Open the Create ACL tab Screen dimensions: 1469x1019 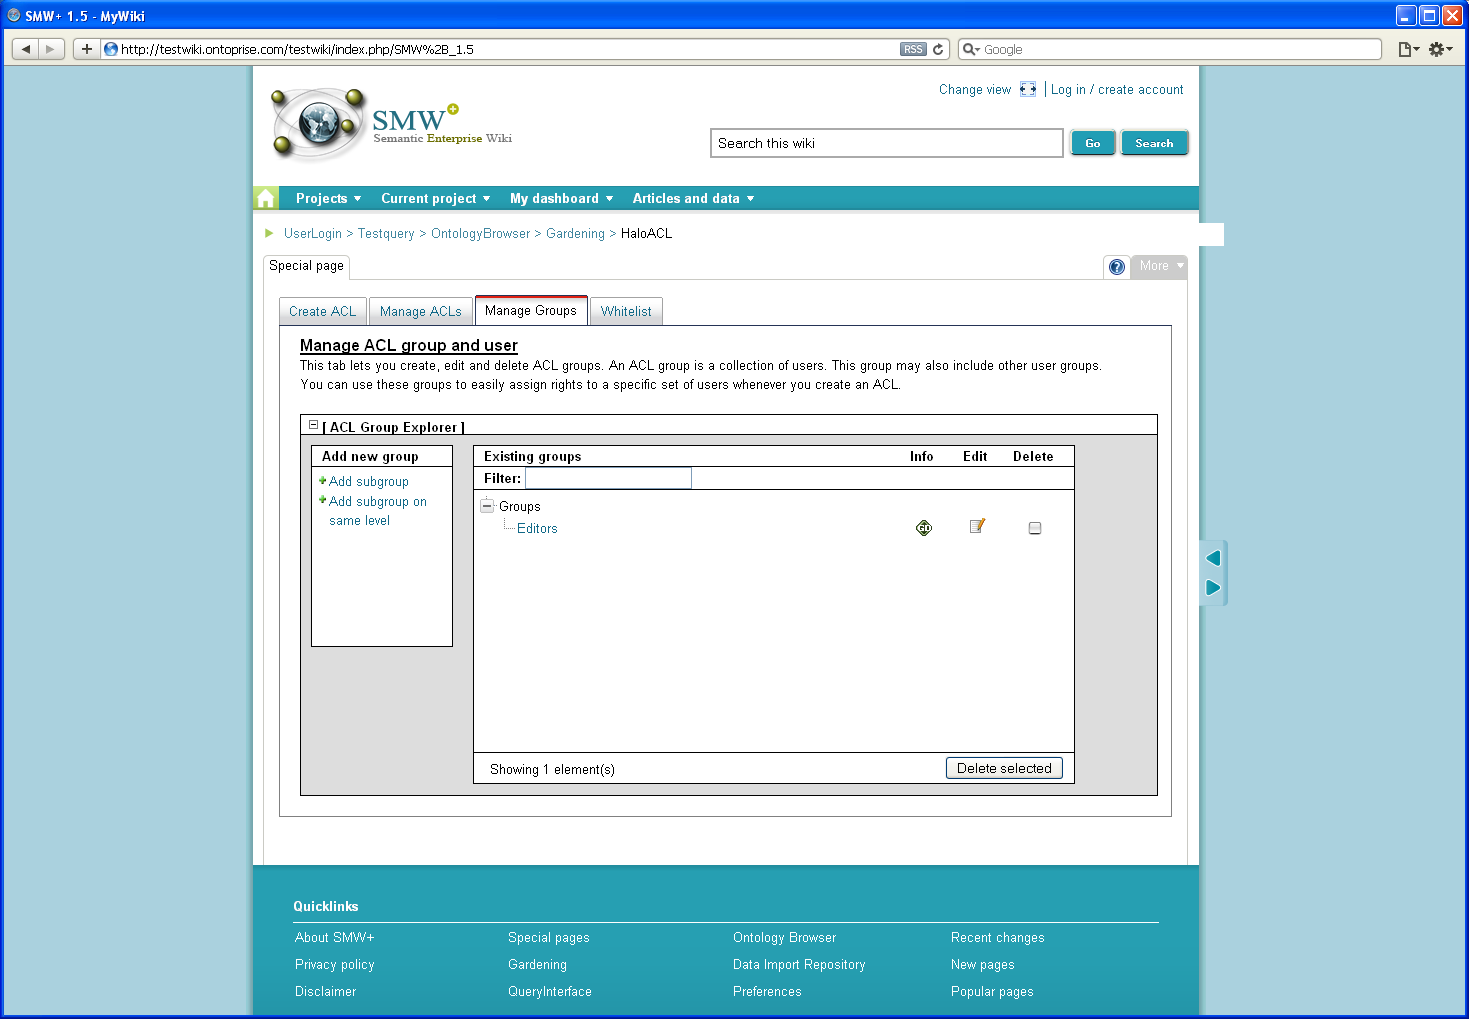click(x=322, y=312)
